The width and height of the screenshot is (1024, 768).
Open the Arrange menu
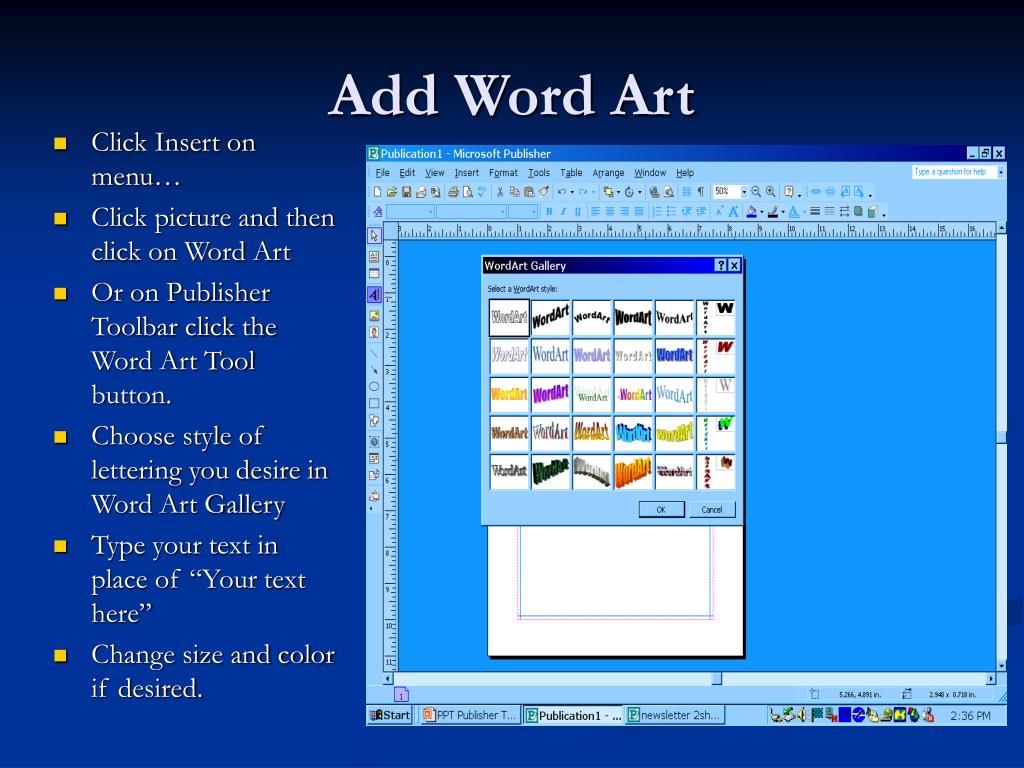click(608, 172)
